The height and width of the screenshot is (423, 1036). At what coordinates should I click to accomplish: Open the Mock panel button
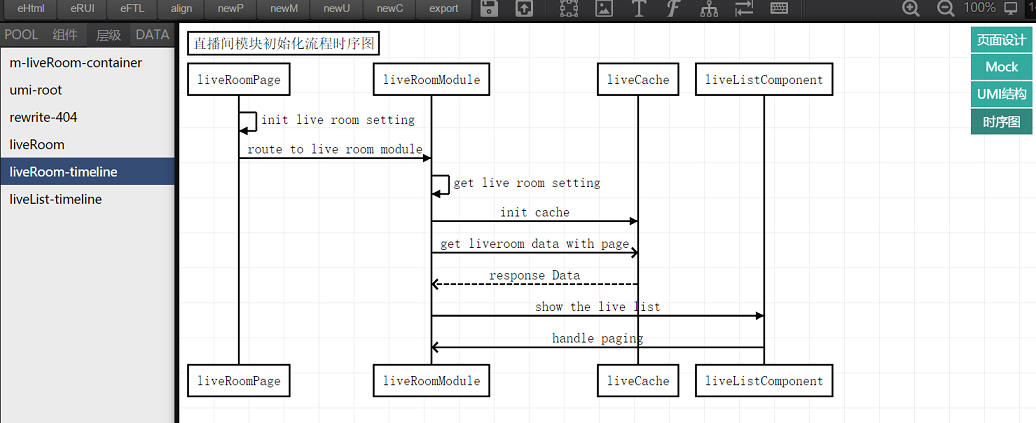click(x=1001, y=67)
